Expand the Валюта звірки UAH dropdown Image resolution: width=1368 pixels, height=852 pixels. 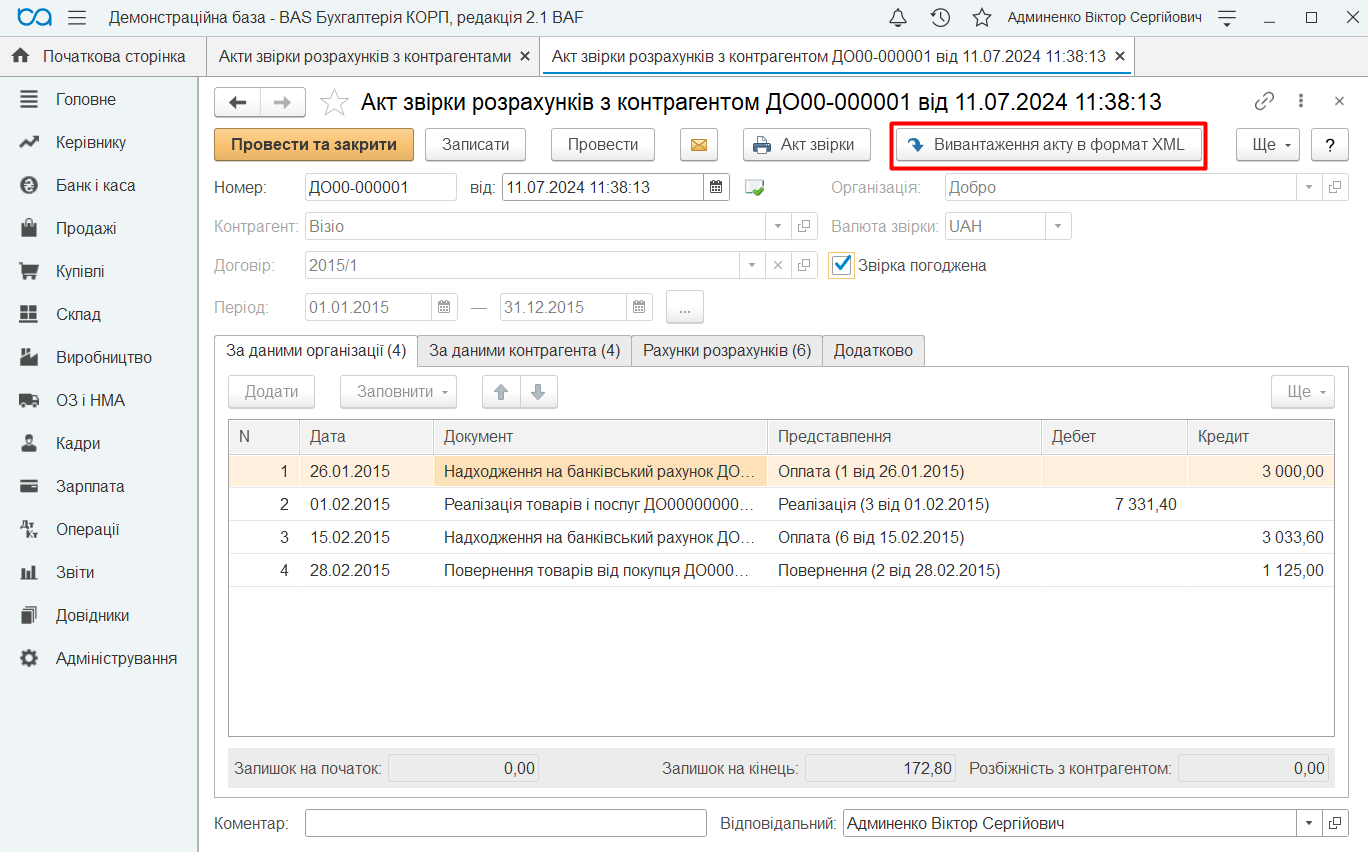(1059, 227)
